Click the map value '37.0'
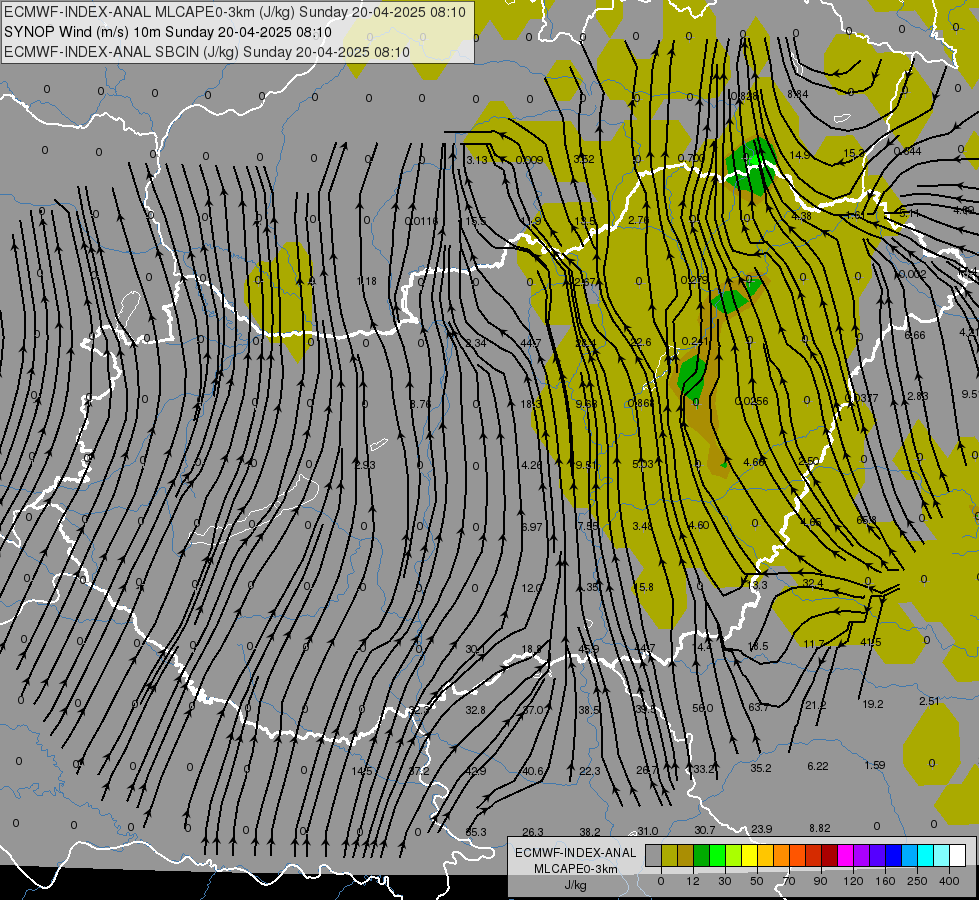This screenshot has width=979, height=900. (533, 710)
